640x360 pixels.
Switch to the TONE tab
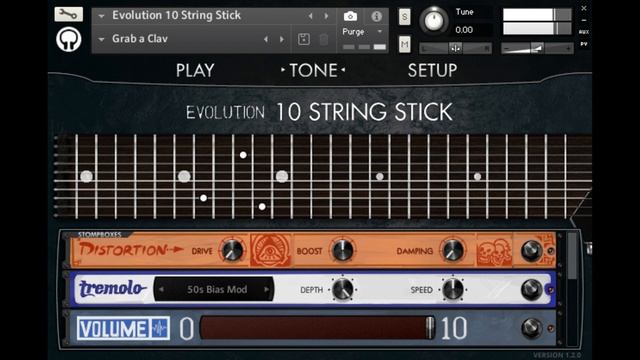pos(313,70)
